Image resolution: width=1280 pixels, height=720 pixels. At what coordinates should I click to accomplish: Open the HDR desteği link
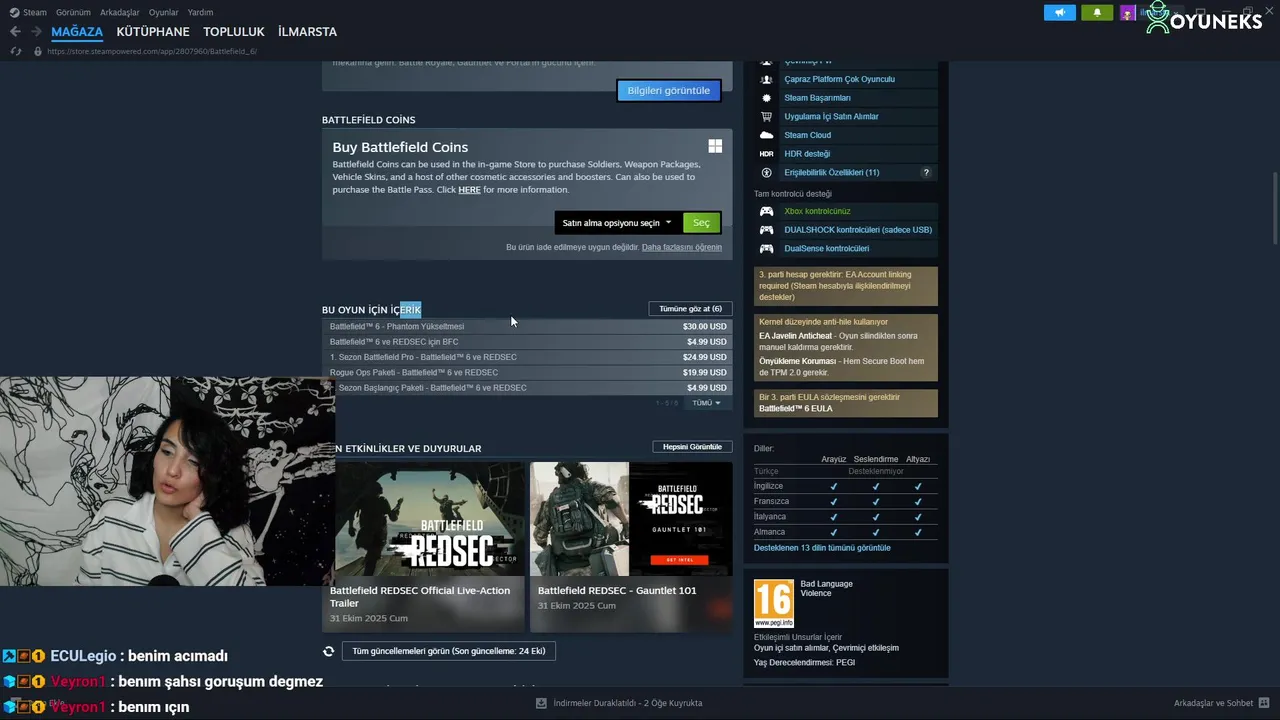click(x=807, y=154)
